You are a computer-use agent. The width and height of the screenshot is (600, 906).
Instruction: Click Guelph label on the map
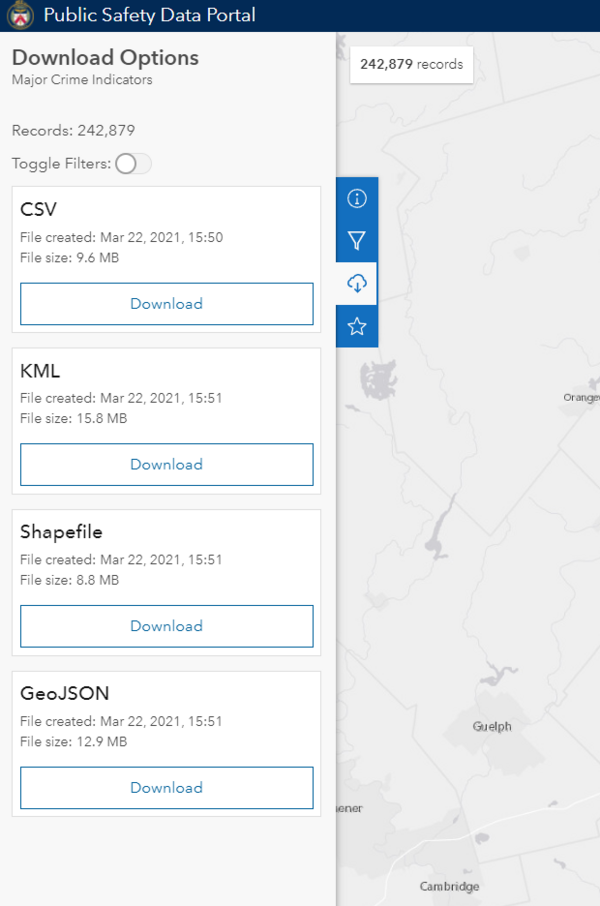coord(491,727)
